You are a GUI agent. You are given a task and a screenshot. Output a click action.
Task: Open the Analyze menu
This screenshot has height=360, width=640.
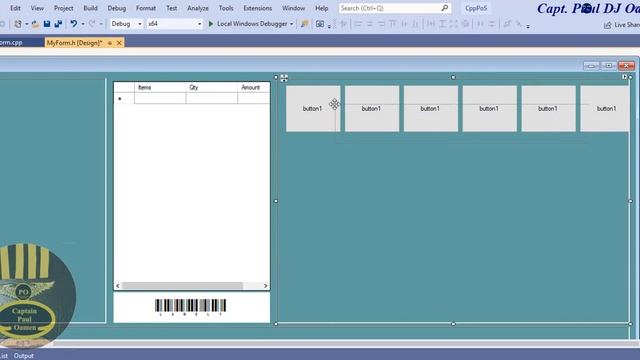198,8
